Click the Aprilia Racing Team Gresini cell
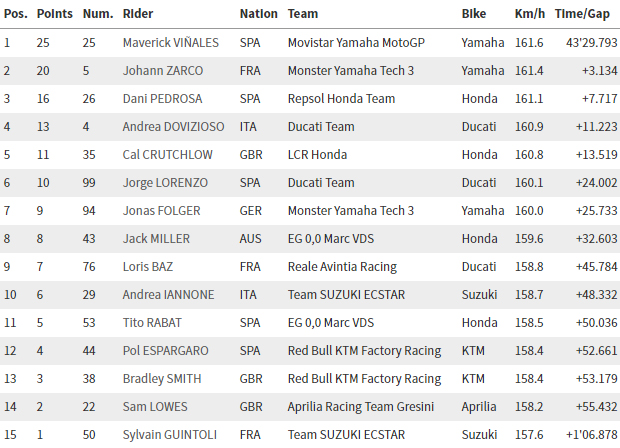Viewport: 620px width, 448px height. [x=360, y=407]
